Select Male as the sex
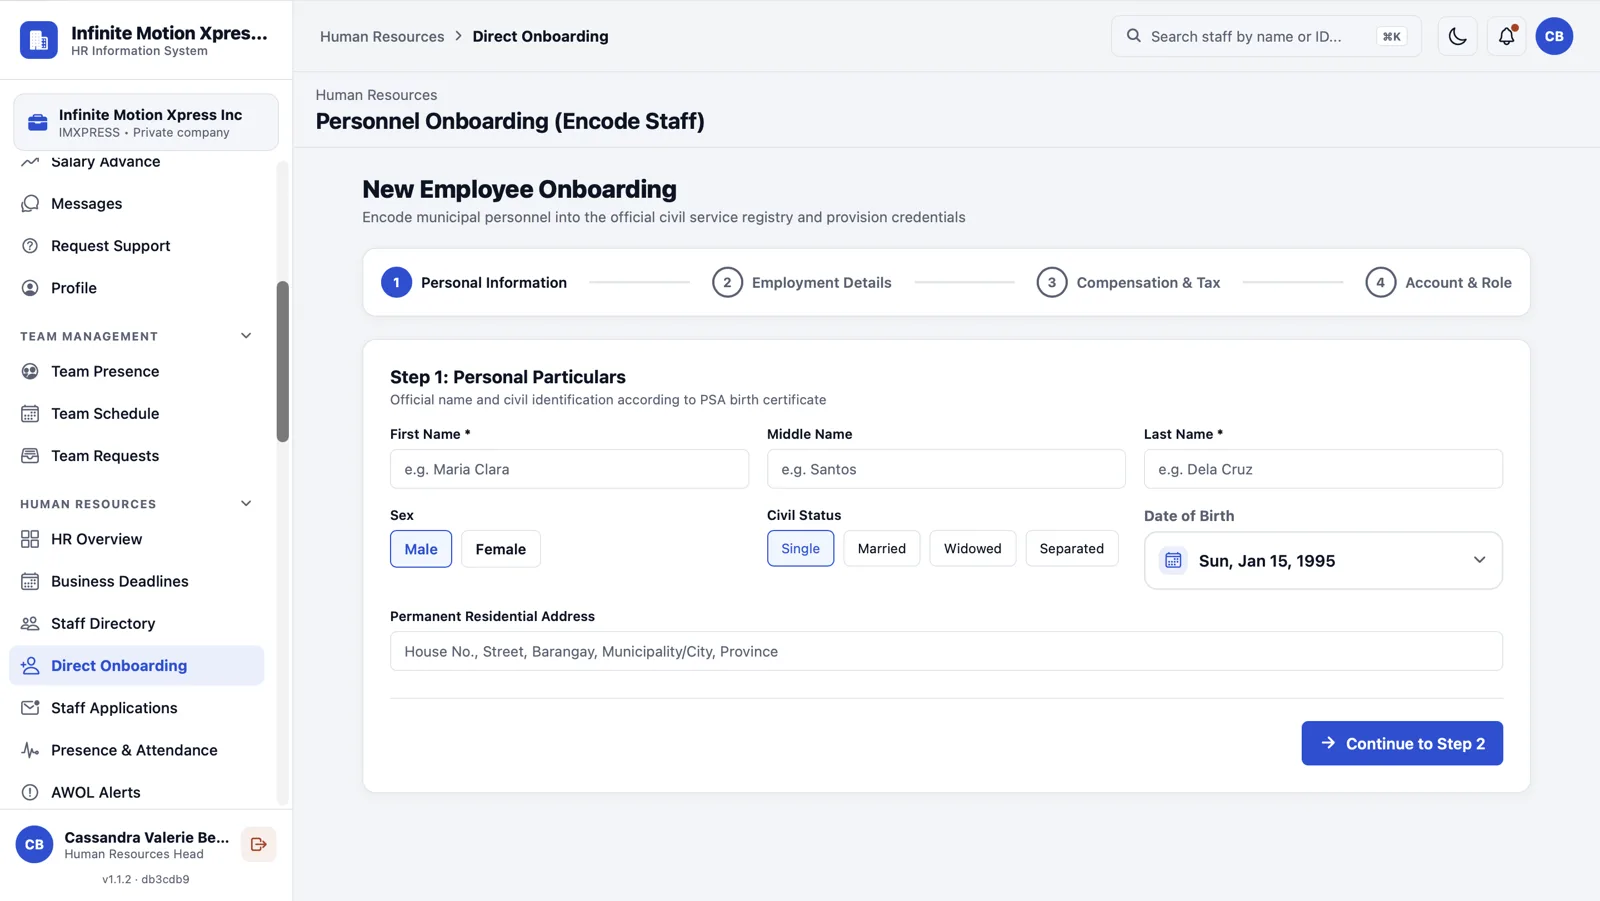 coord(421,549)
